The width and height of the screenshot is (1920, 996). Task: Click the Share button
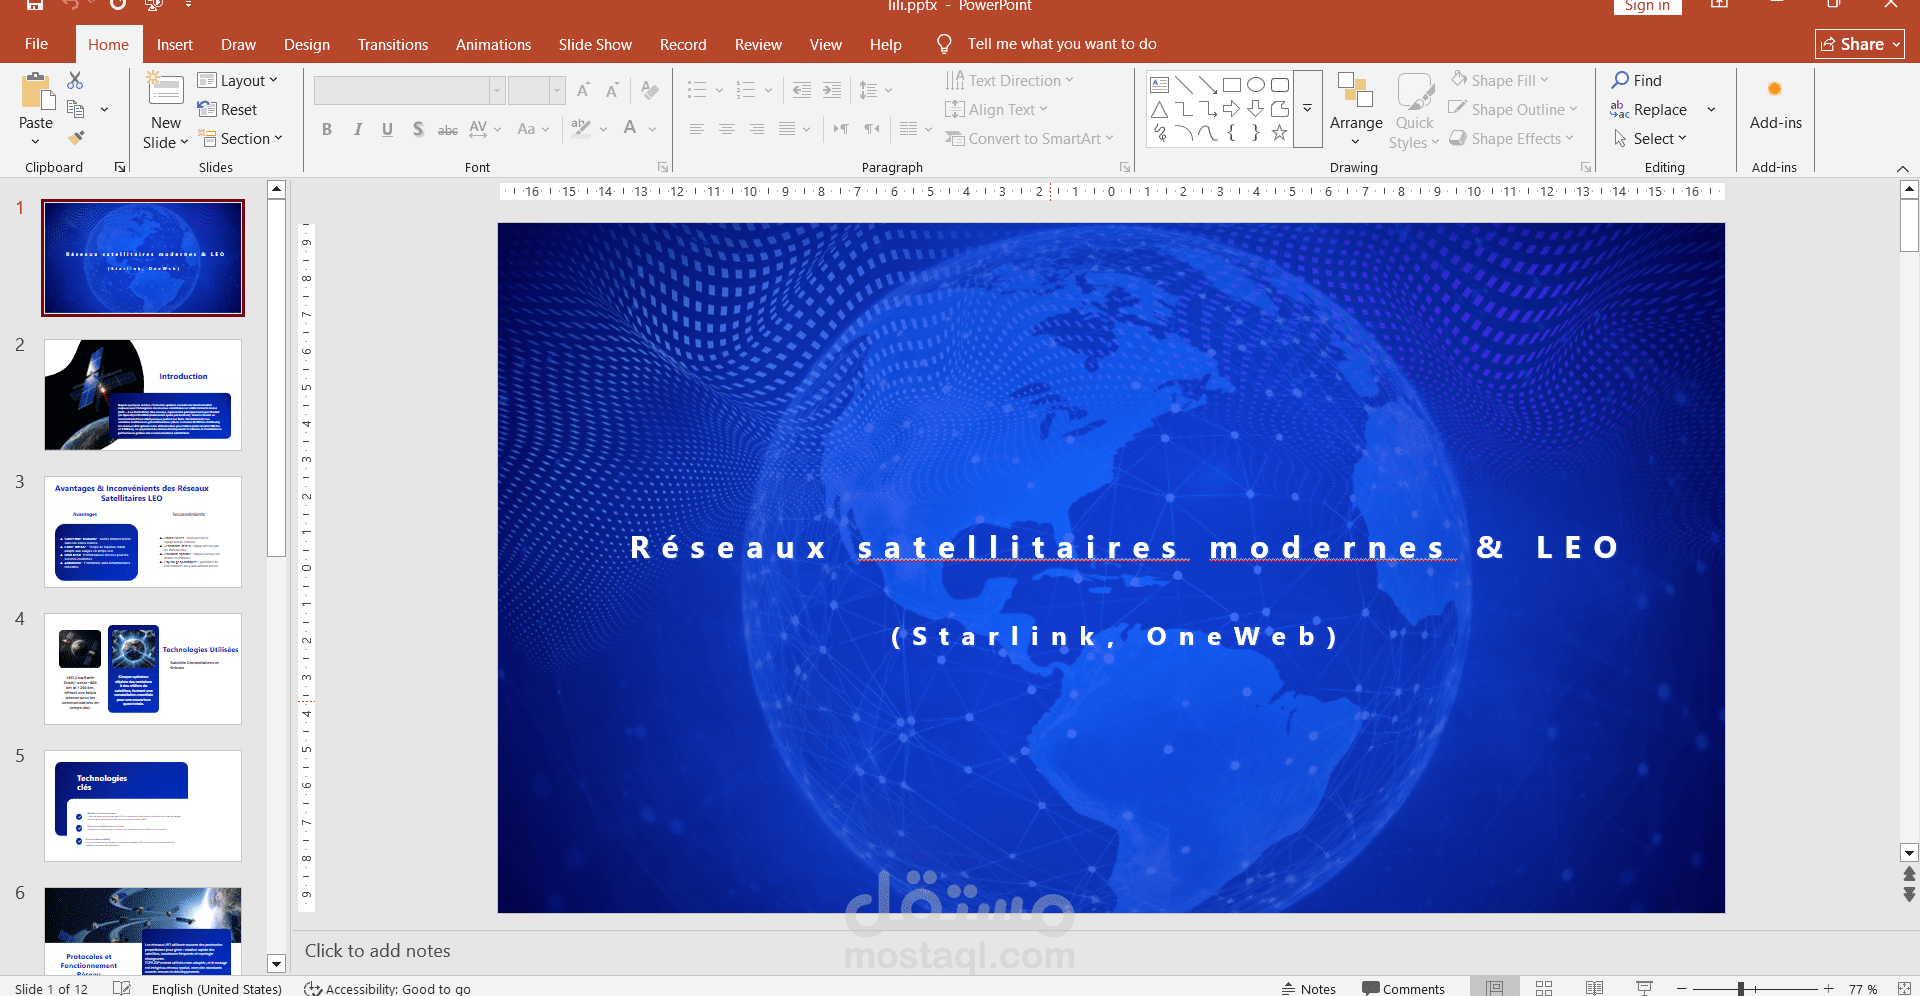click(1860, 44)
